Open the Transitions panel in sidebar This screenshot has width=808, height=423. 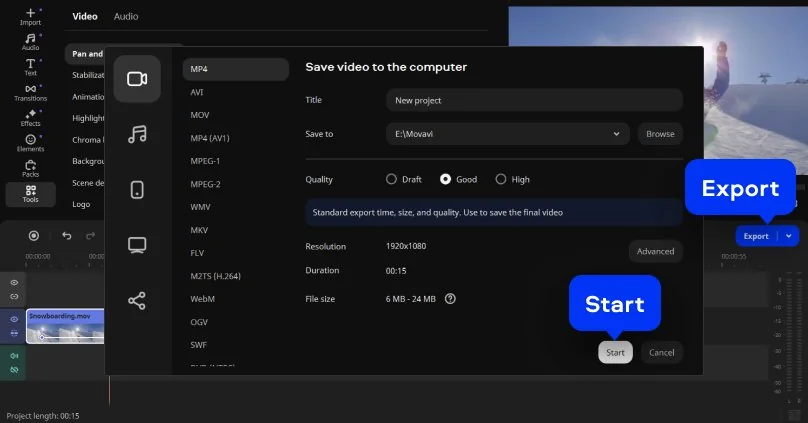pos(30,93)
